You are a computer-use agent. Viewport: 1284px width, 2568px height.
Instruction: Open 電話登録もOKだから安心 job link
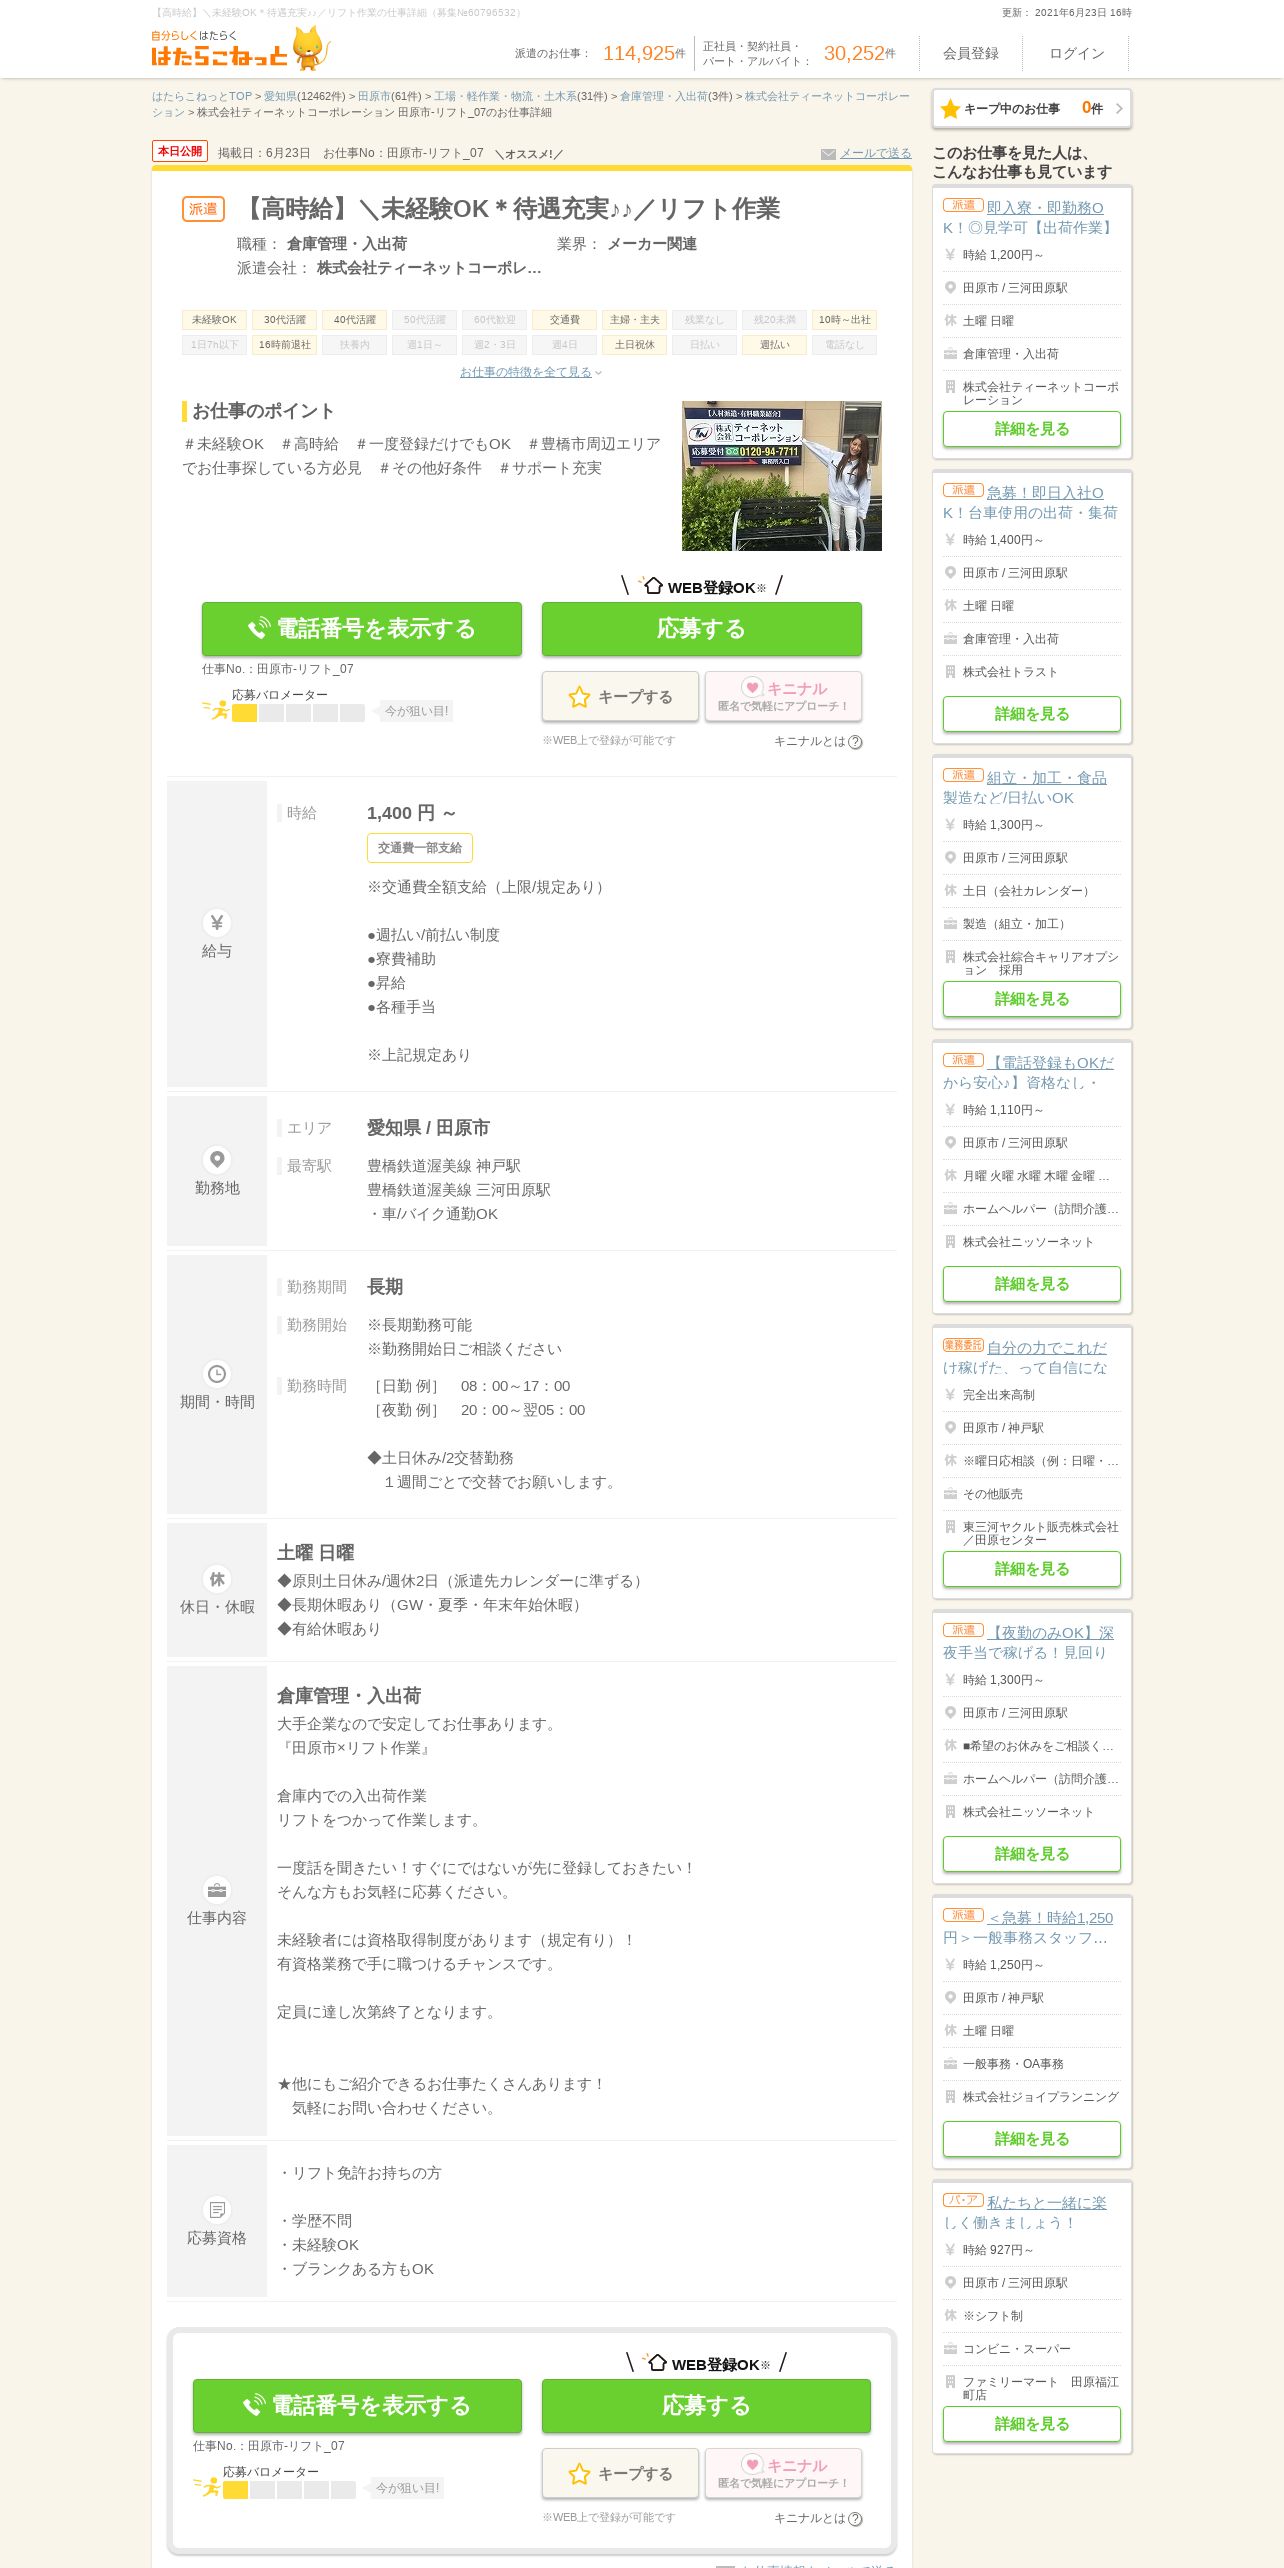click(1030, 1072)
